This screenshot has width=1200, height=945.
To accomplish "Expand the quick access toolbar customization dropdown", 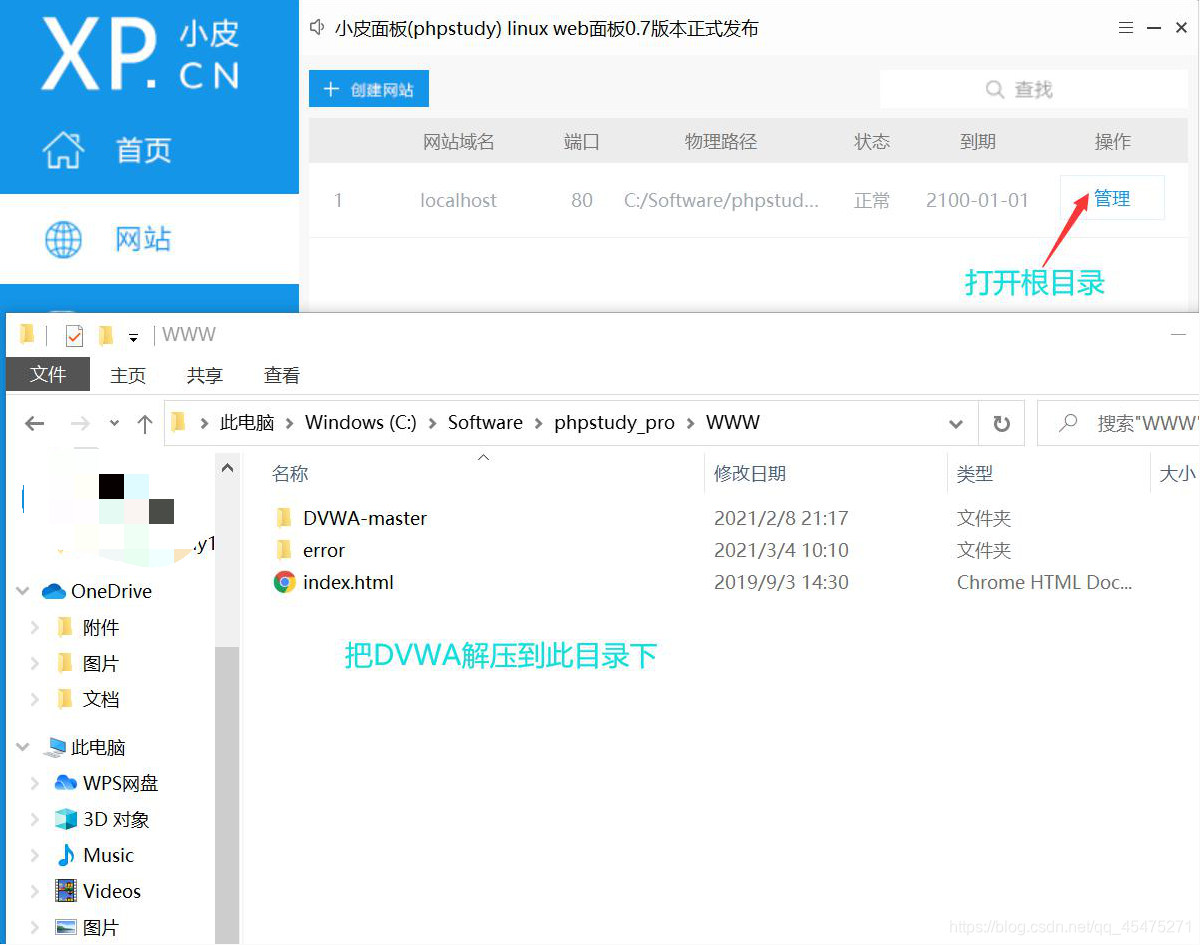I will click(x=133, y=337).
